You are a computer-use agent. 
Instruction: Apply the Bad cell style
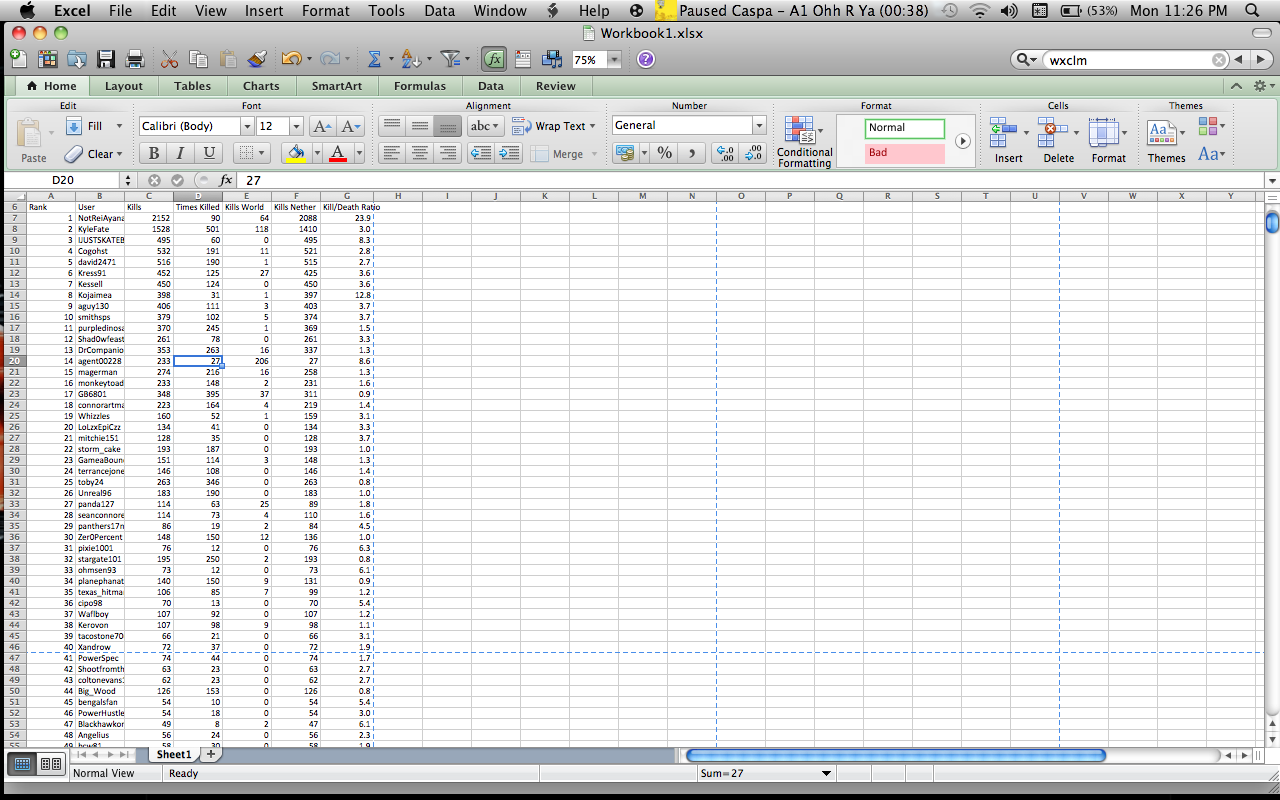pyautogui.click(x=903, y=153)
